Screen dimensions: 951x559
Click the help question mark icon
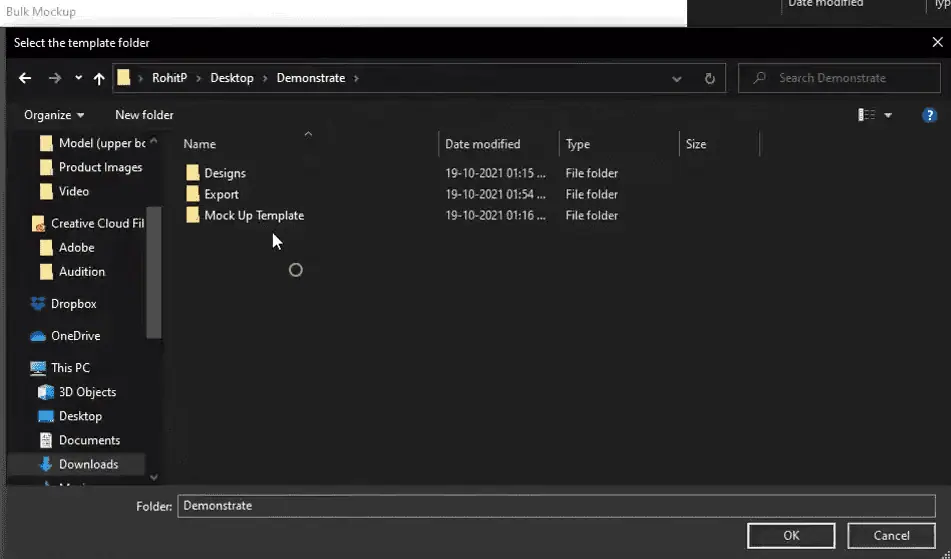point(929,115)
